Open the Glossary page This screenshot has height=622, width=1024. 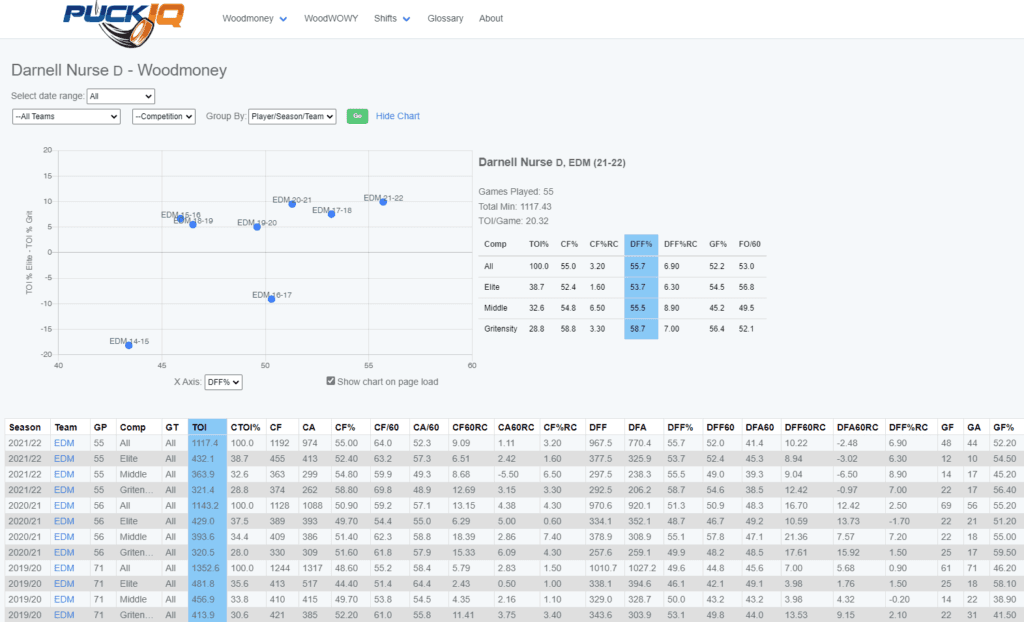pyautogui.click(x=445, y=19)
